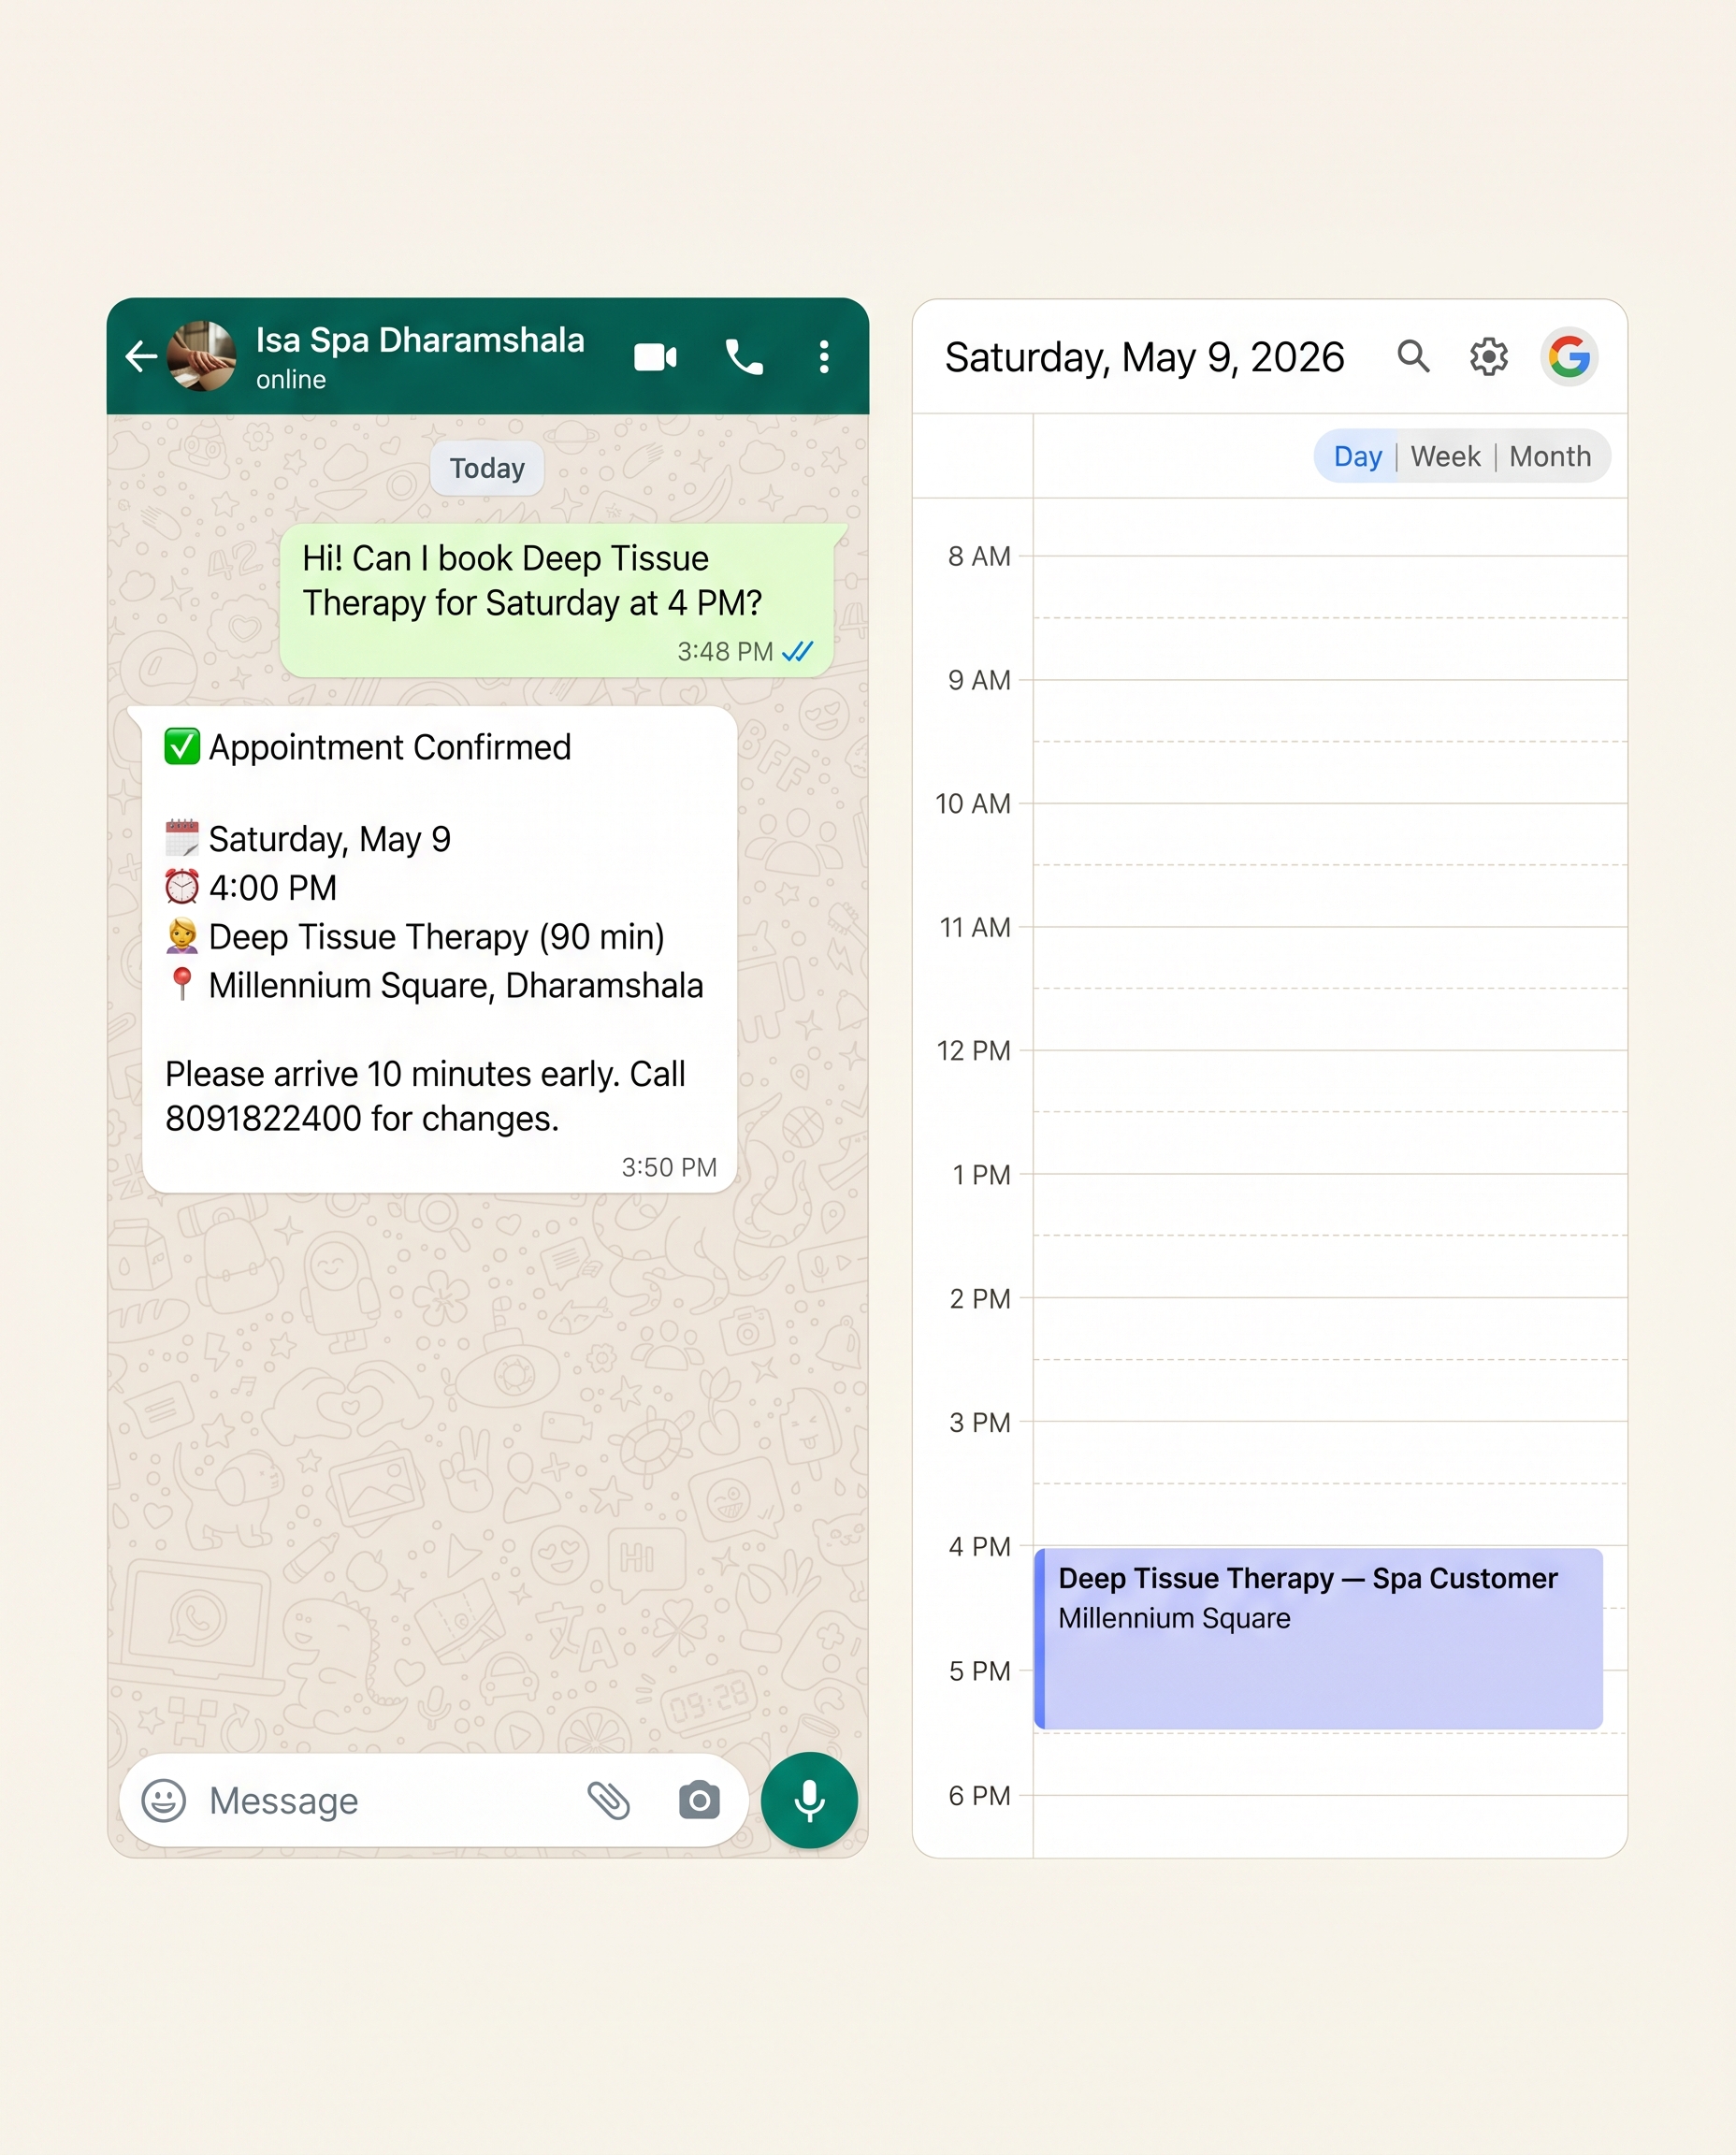Switch calendar to Day view

coord(1357,457)
